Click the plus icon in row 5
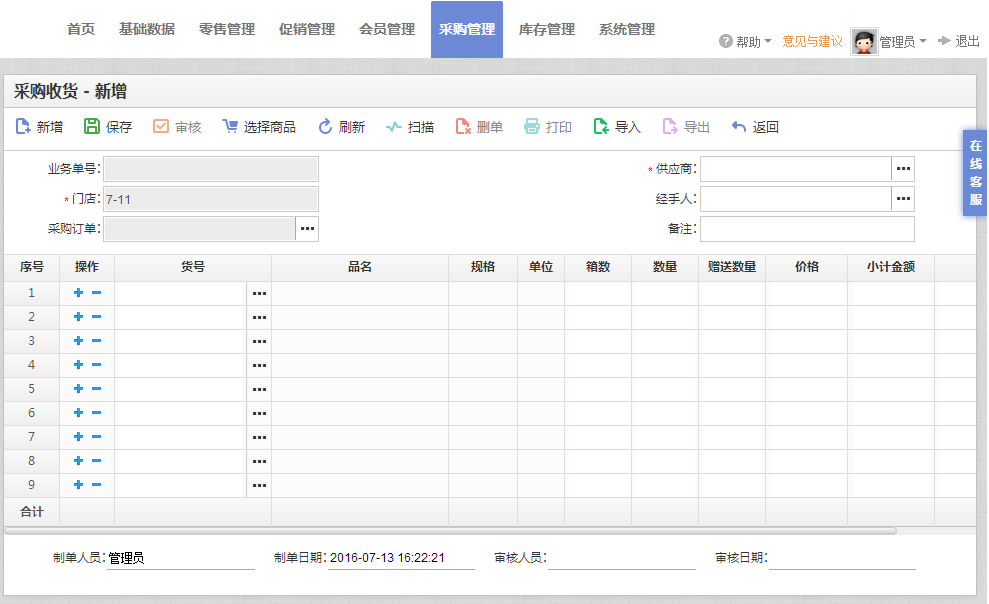Image resolution: width=989 pixels, height=604 pixels. point(78,388)
